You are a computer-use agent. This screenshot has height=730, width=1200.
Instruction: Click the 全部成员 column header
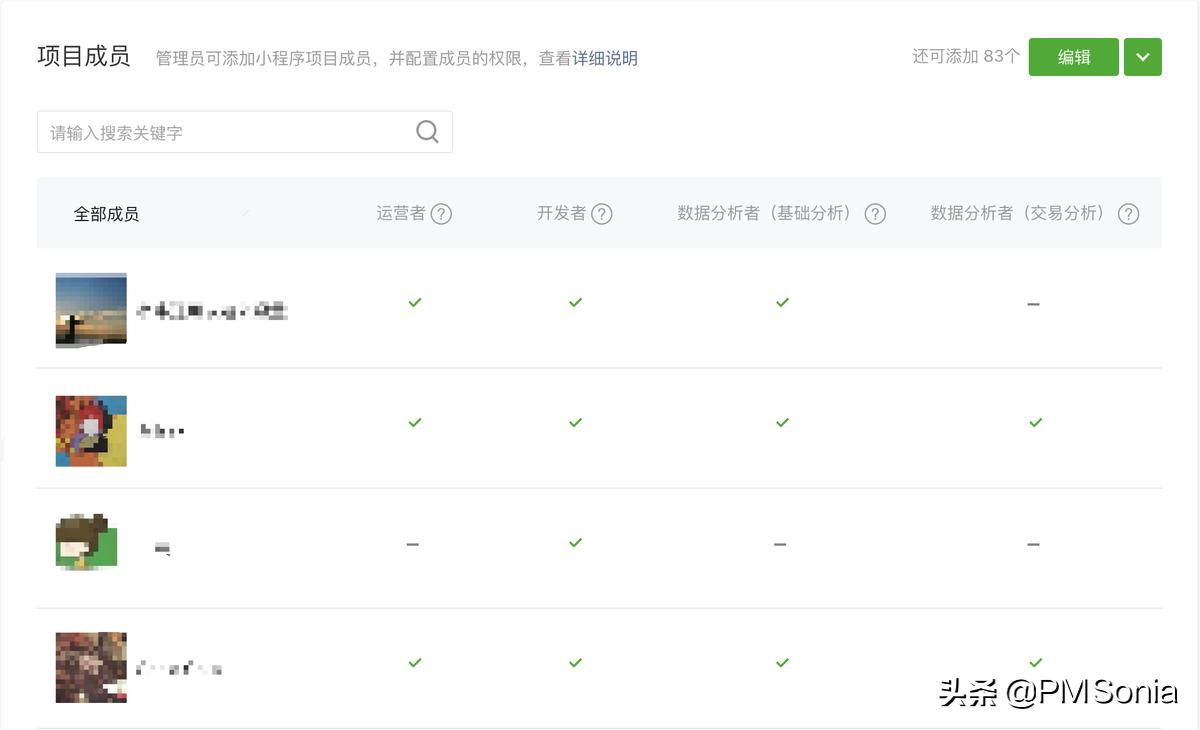tap(106, 214)
